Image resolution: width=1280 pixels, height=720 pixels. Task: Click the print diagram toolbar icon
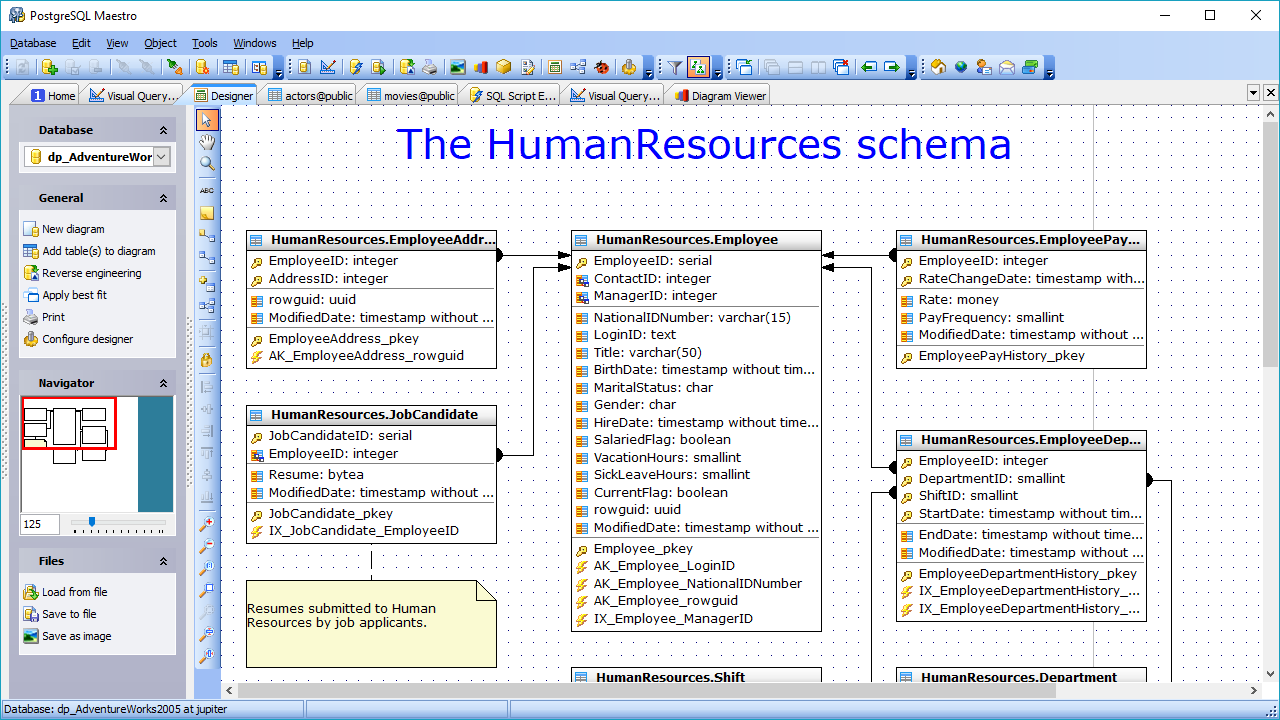[429, 67]
